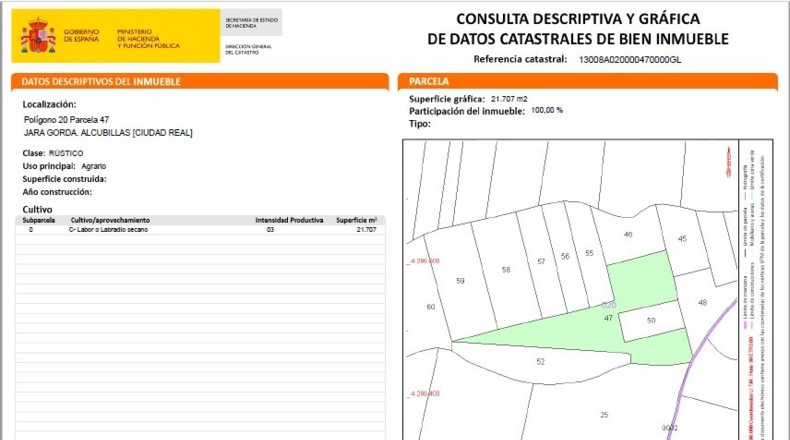790x440 pixels.
Task: Click the purple polygon label '020' on map
Action: click(609, 305)
